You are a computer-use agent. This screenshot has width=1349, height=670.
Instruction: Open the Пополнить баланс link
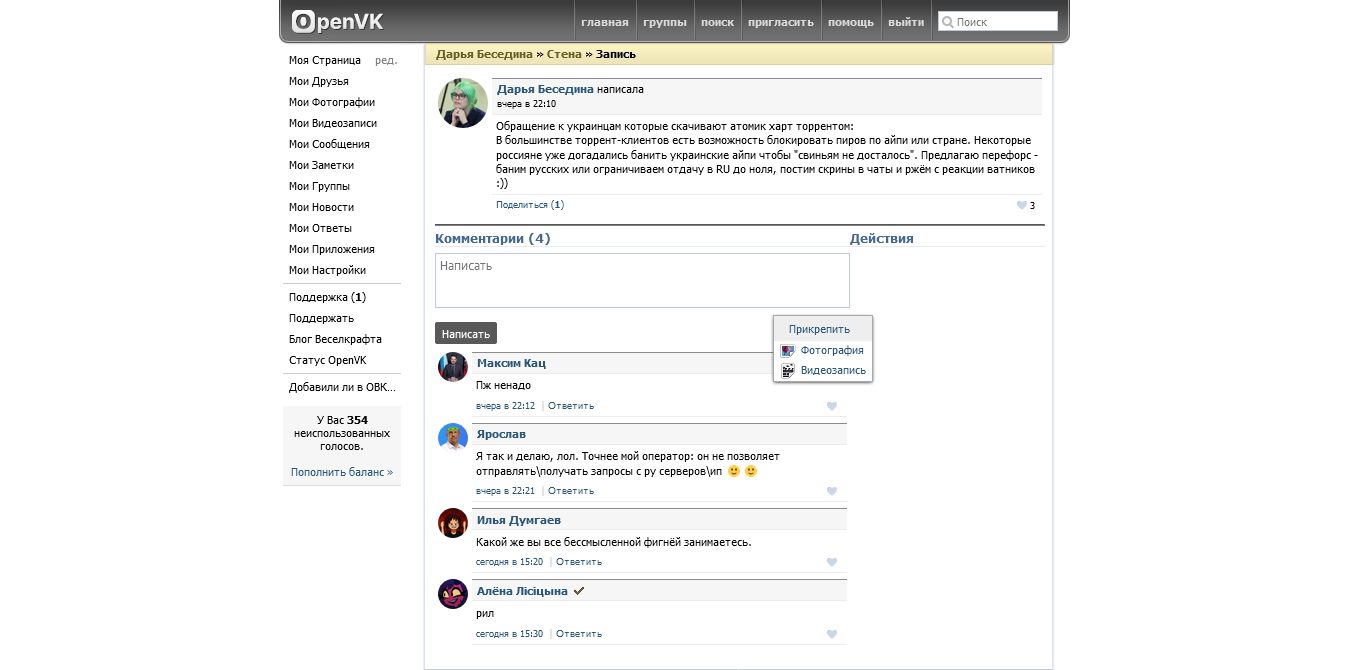pos(341,472)
